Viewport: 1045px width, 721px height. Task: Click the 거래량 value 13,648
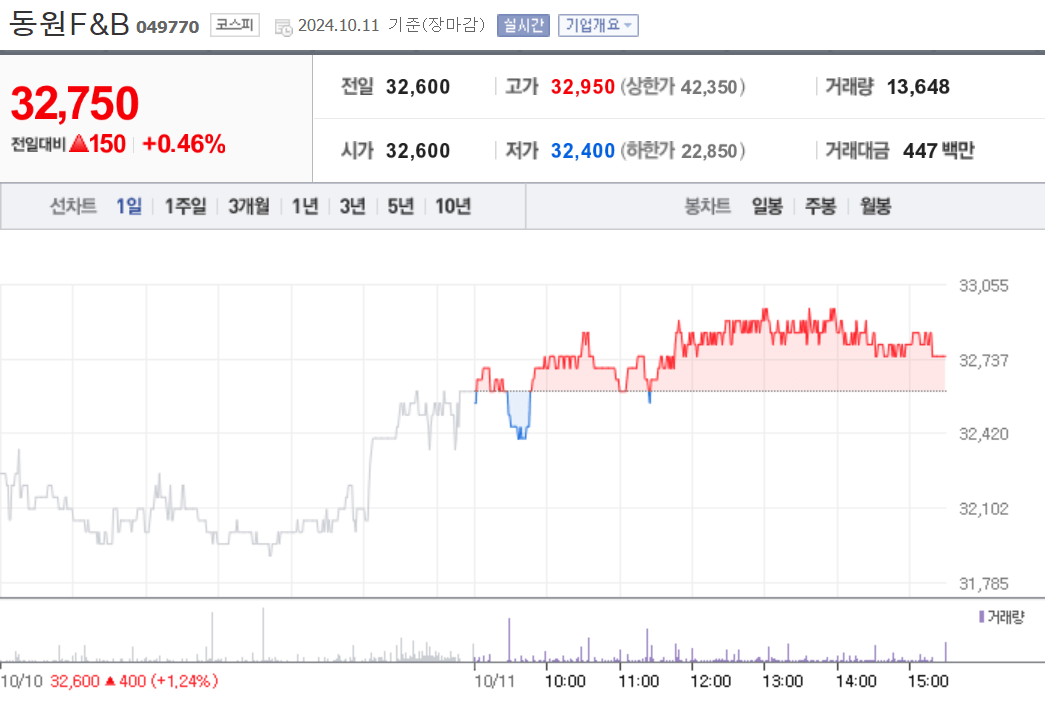(918, 87)
